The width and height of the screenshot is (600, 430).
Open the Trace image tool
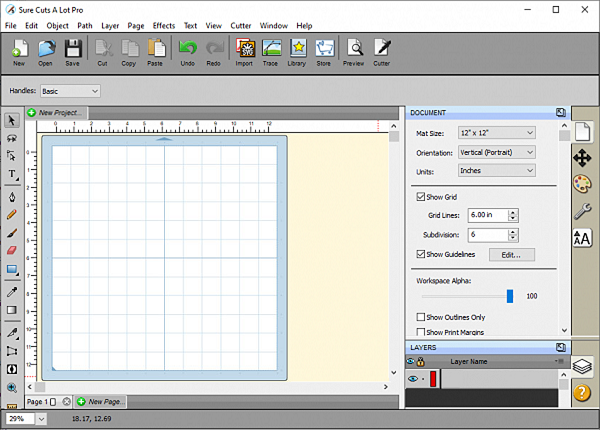[x=271, y=52]
